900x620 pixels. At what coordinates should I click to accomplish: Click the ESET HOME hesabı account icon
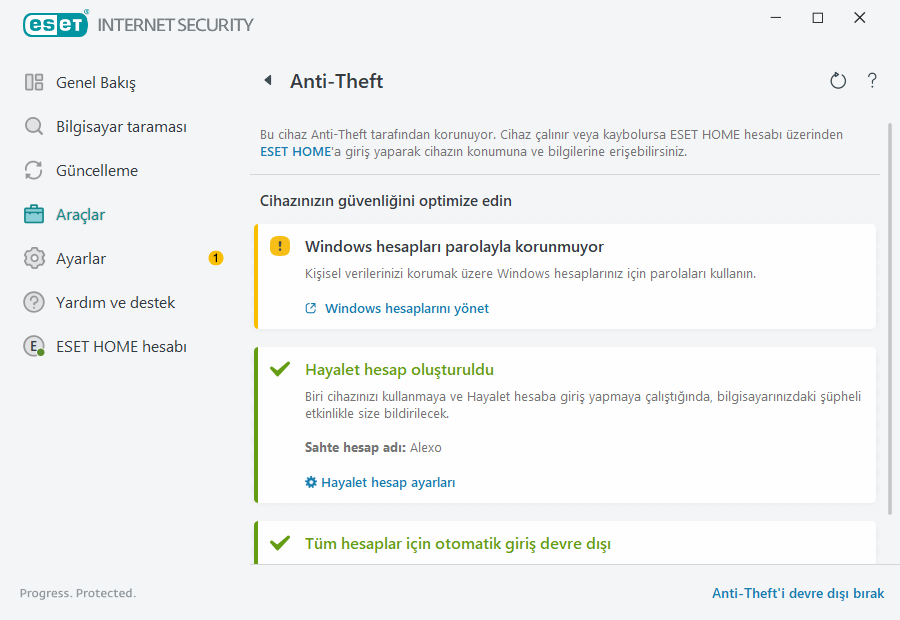[32, 346]
